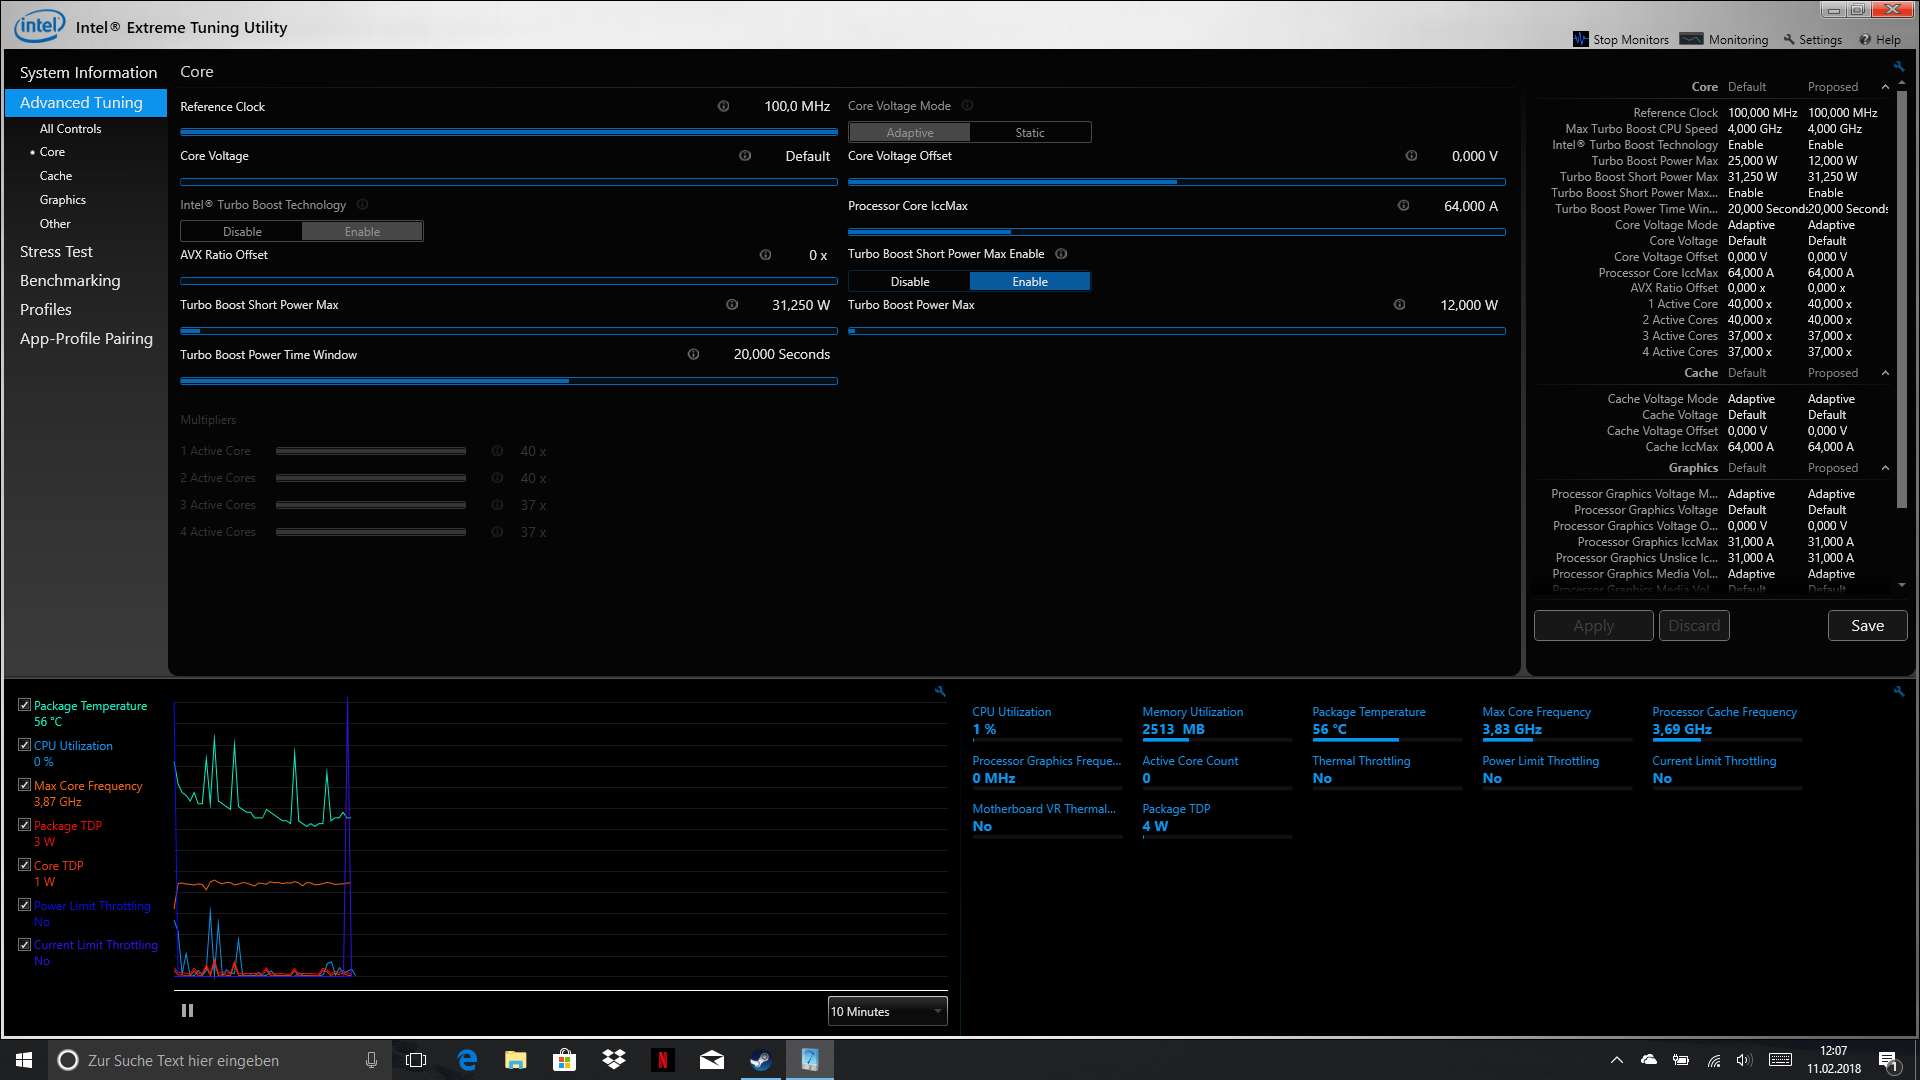
Task: Toggle Max Core Frequency checkbox
Action: pos(24,785)
